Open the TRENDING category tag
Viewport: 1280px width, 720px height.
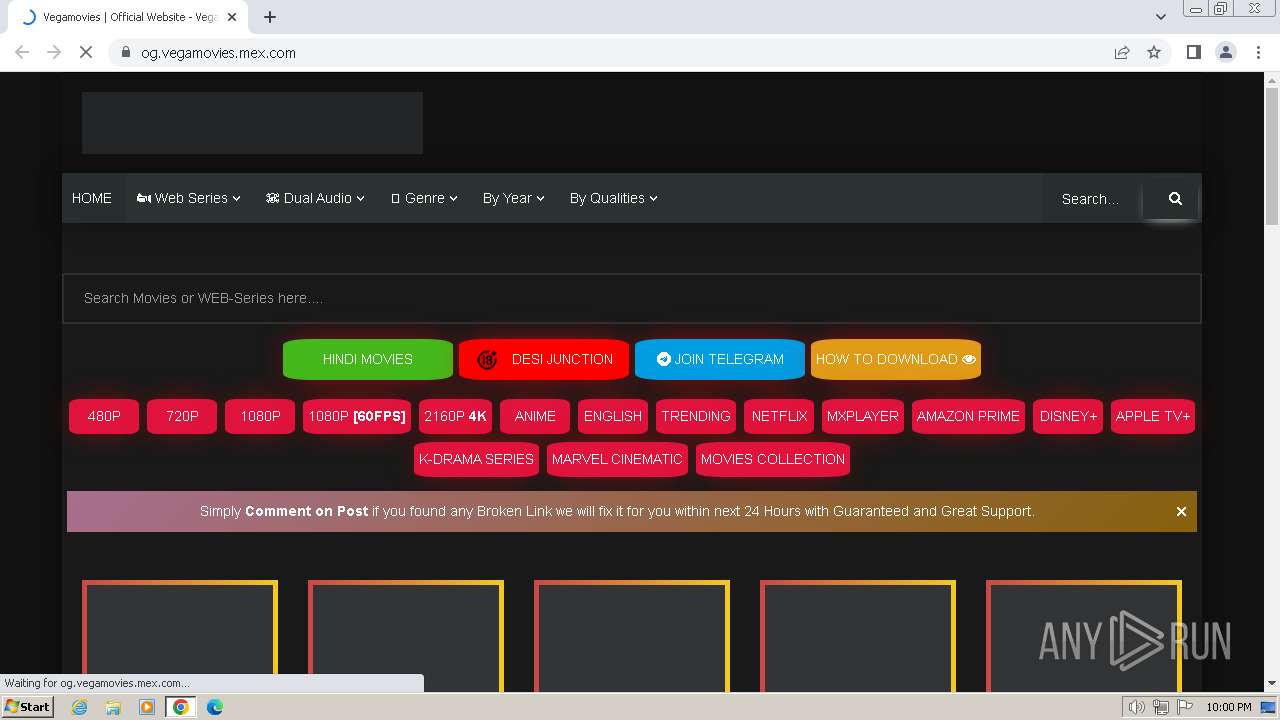(x=696, y=416)
